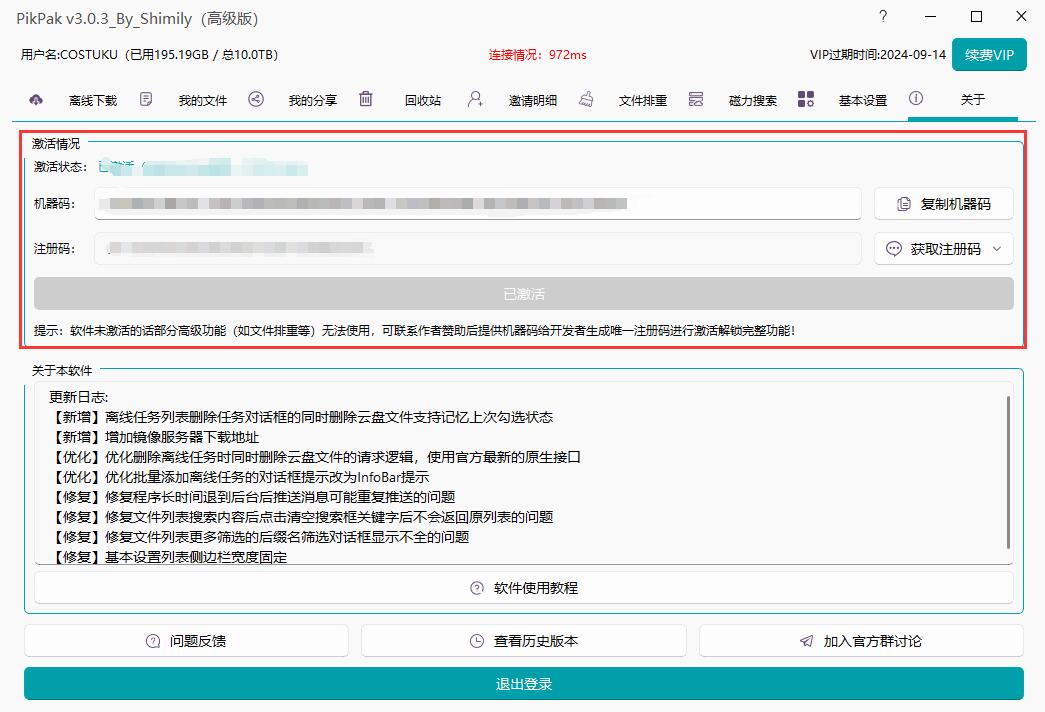Click the question mark help icon in title bar
Viewport: 1045px width, 712px height.
pos(883,17)
